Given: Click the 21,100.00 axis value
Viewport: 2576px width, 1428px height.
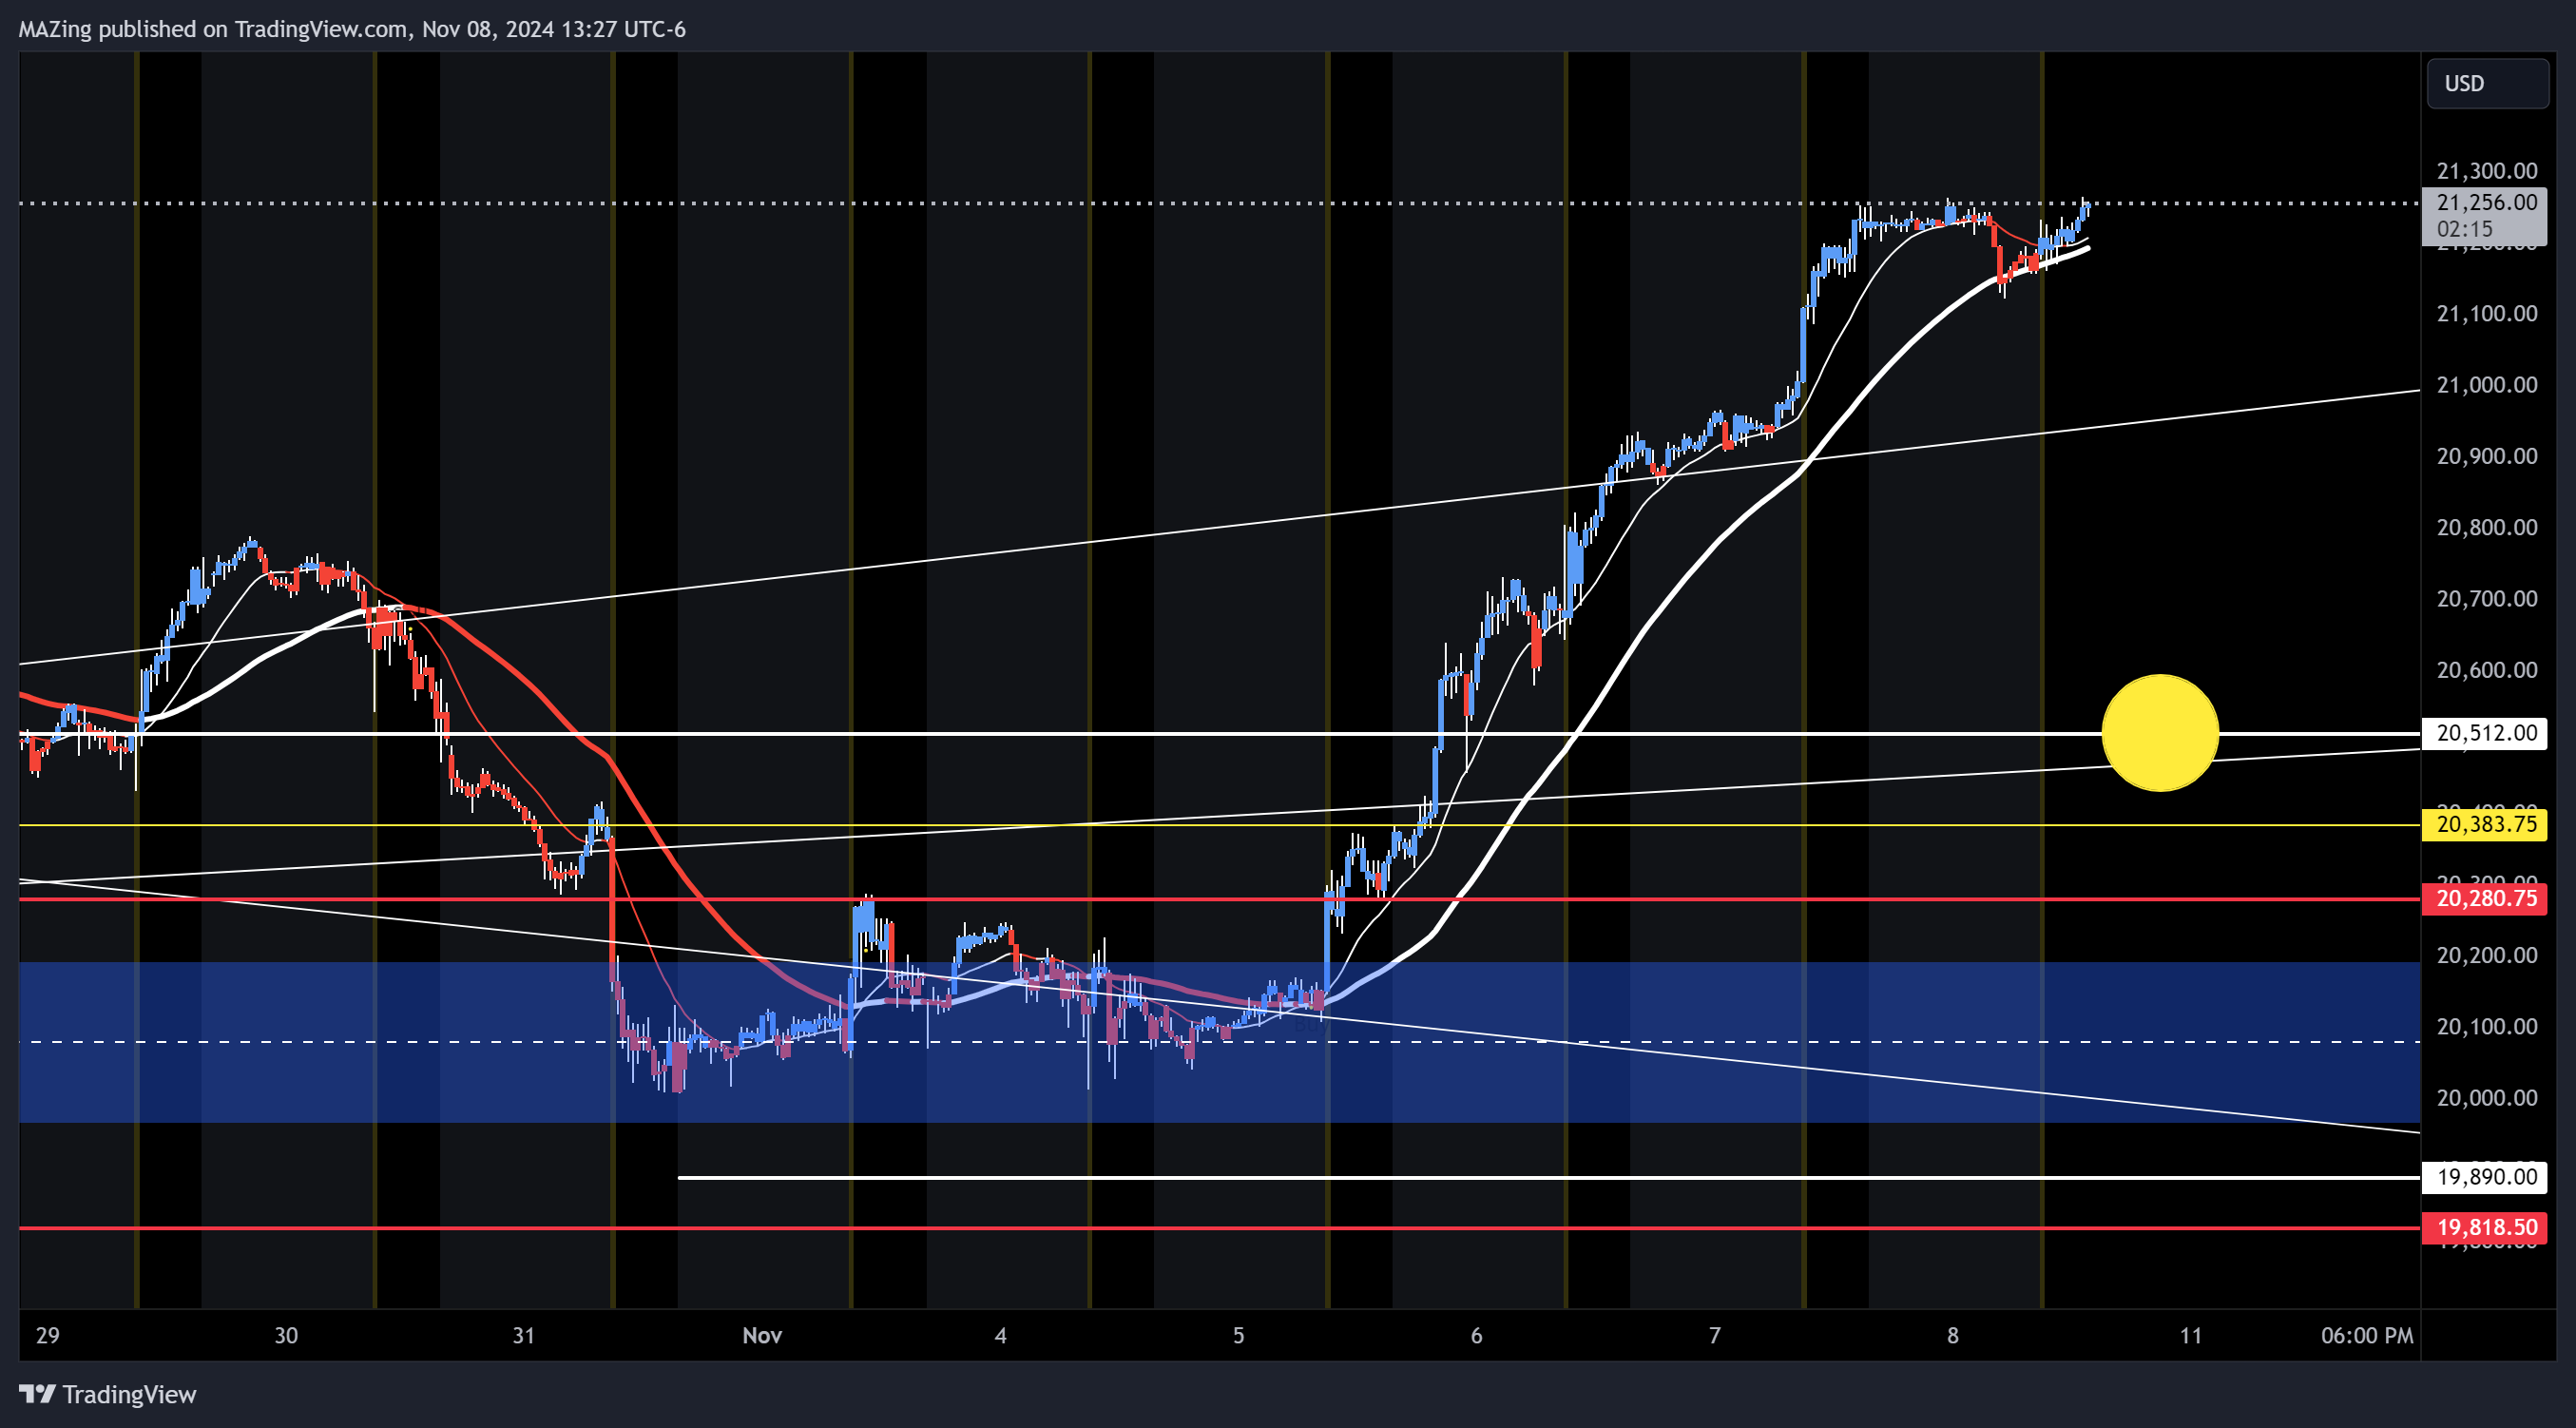Looking at the screenshot, I should [x=2487, y=314].
